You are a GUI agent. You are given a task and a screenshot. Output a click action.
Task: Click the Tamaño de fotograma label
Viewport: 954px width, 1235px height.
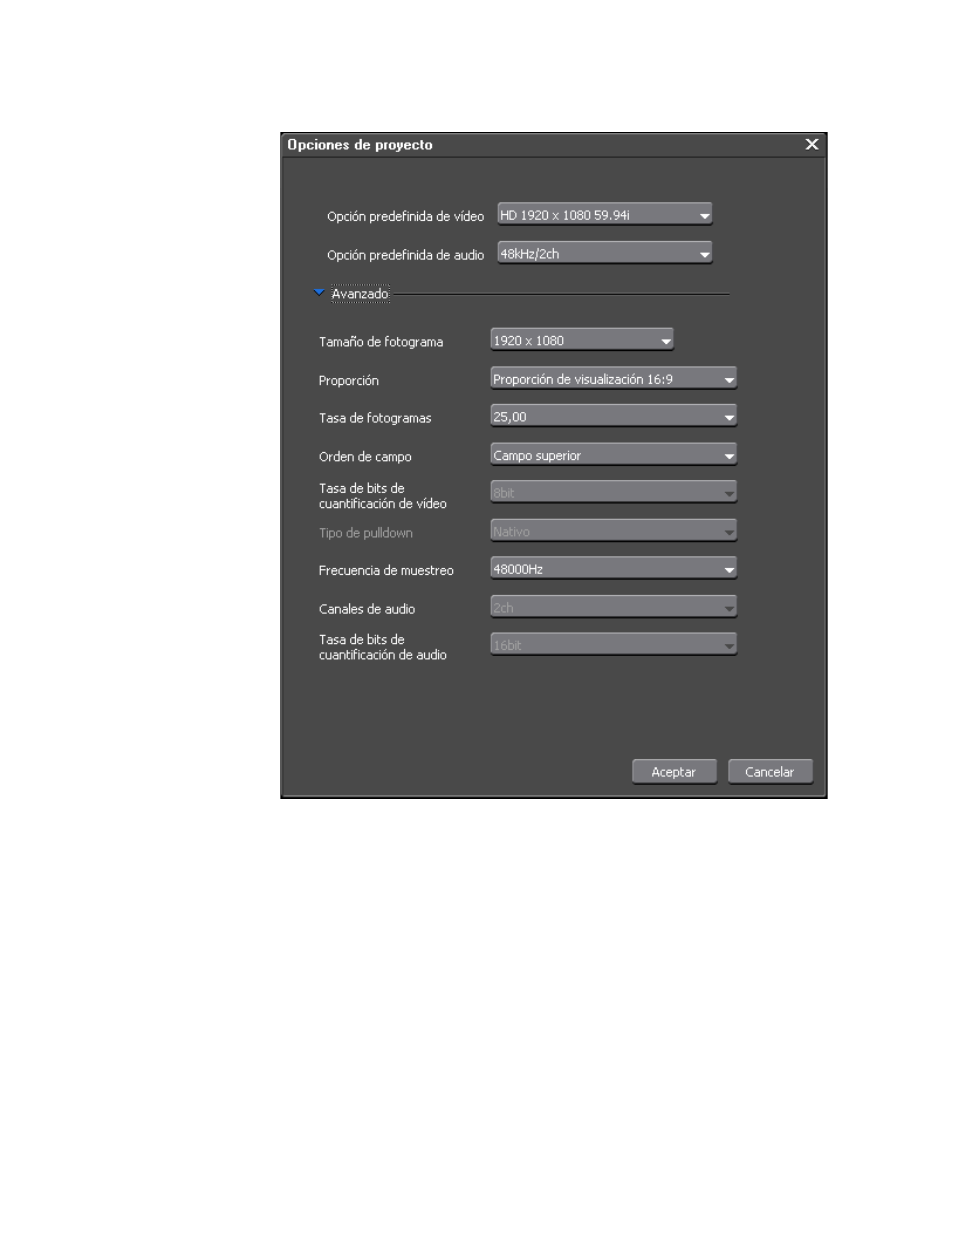381,342
